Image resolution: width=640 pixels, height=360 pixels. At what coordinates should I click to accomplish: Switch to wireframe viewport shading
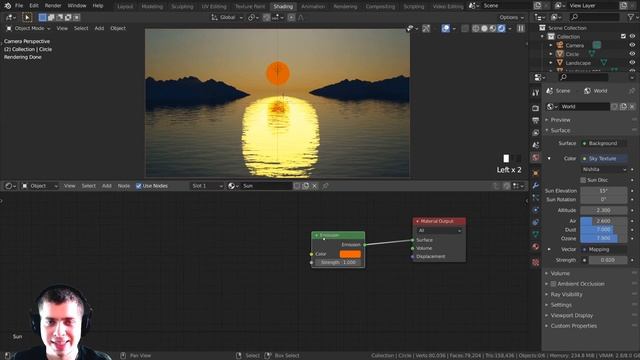pos(476,28)
